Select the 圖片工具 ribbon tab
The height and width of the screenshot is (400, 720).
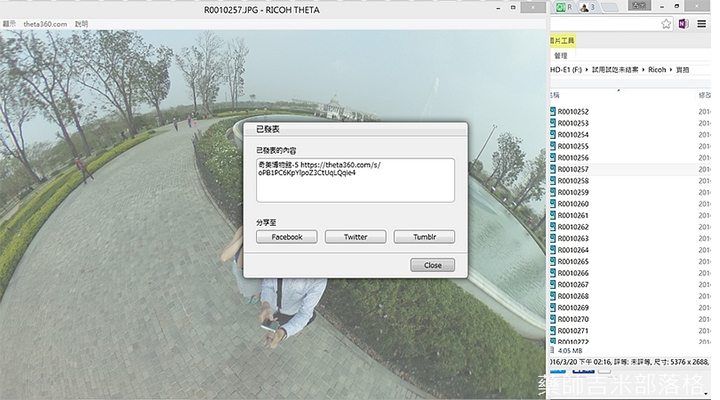[562, 40]
